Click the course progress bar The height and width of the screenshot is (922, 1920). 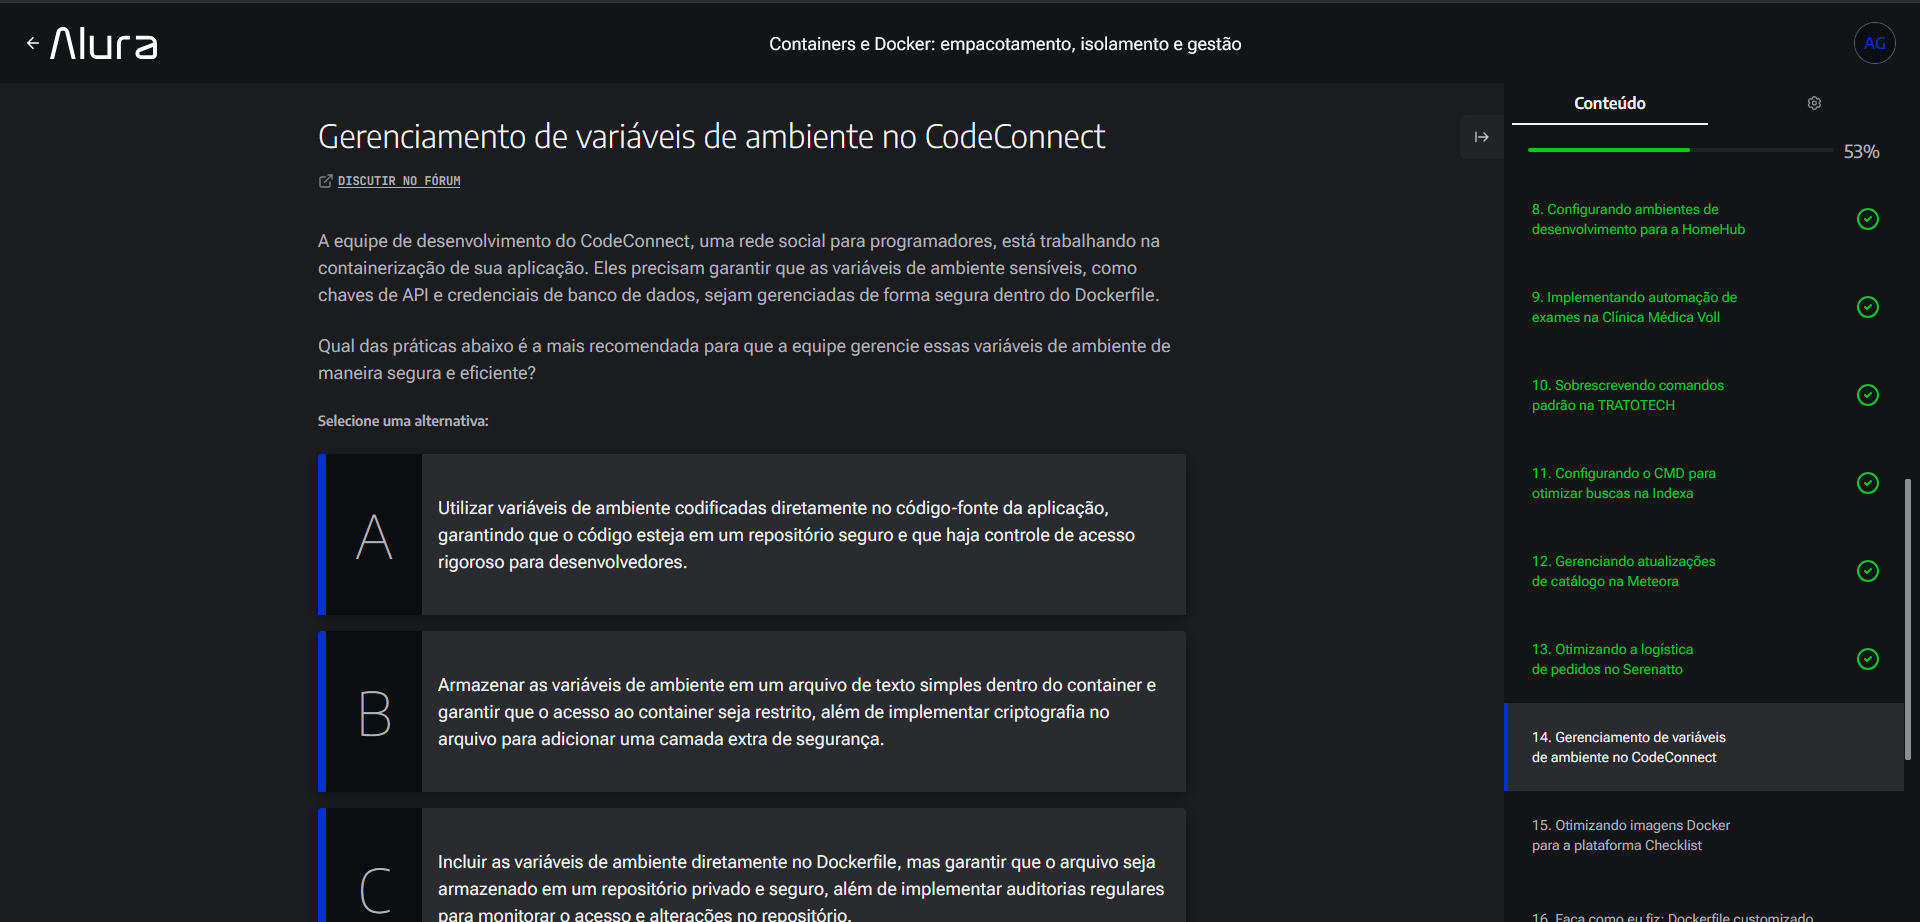pos(1680,150)
